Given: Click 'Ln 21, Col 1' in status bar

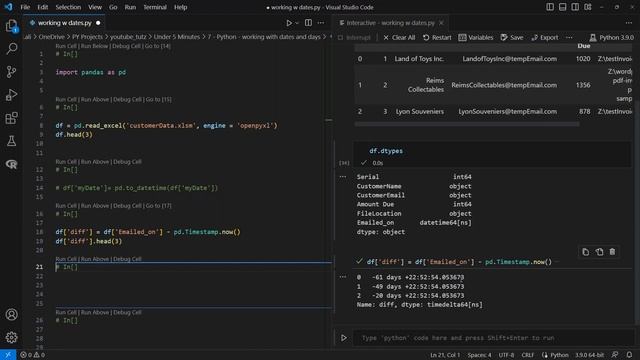Looking at the screenshot, I should pos(445,355).
